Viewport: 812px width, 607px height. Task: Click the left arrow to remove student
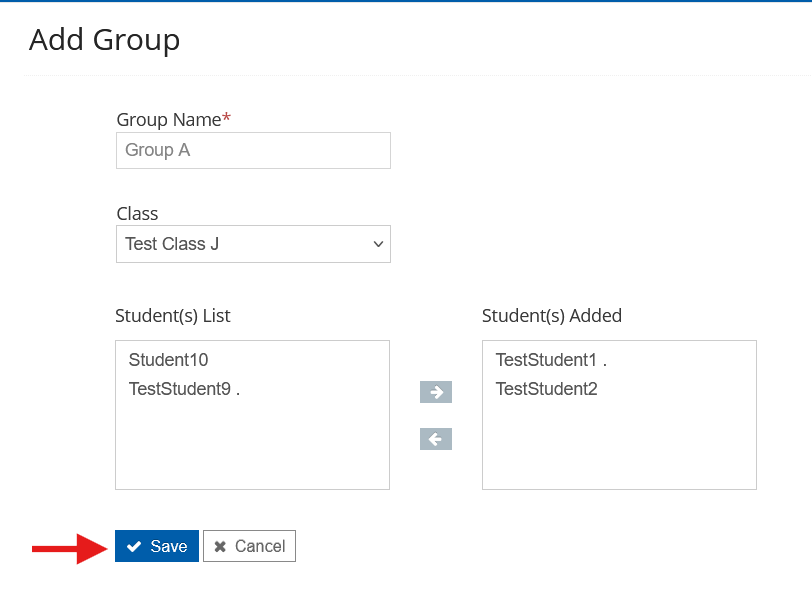click(436, 439)
